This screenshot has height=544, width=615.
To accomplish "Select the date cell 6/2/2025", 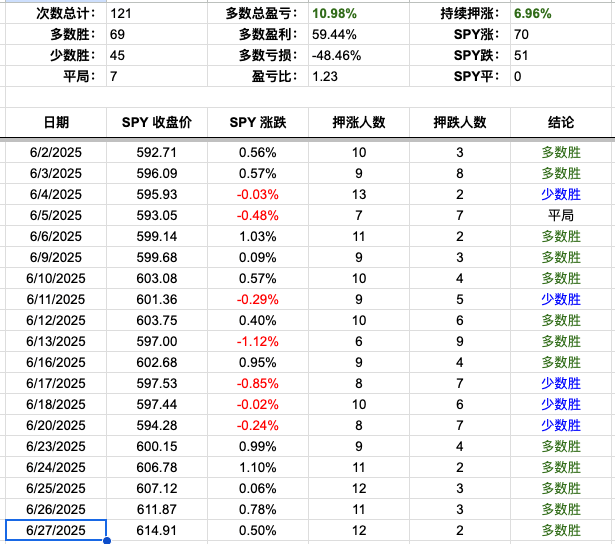I will tap(56, 152).
